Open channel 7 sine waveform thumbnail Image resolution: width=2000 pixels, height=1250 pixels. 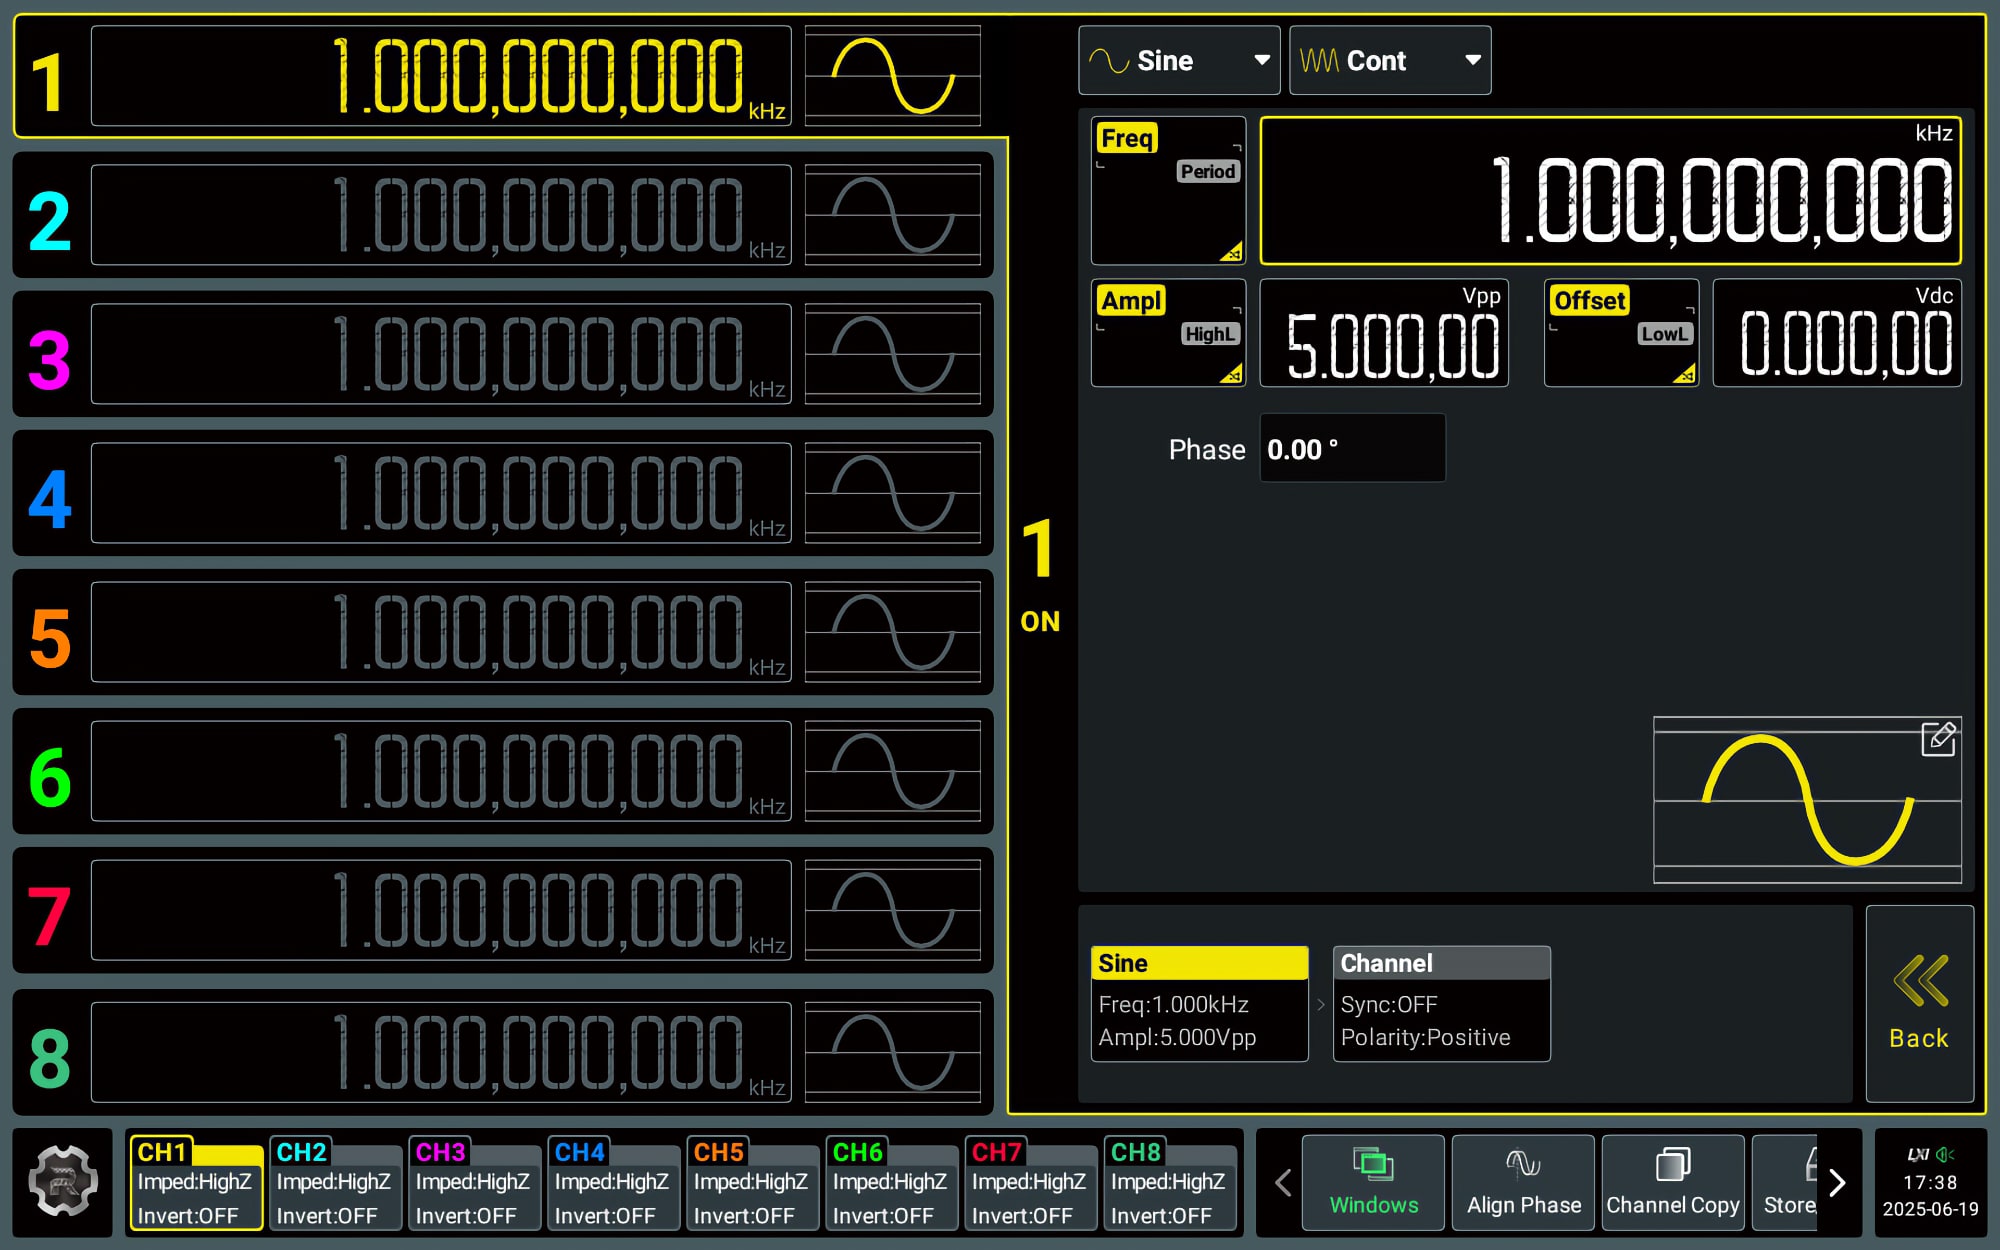pyautogui.click(x=893, y=910)
